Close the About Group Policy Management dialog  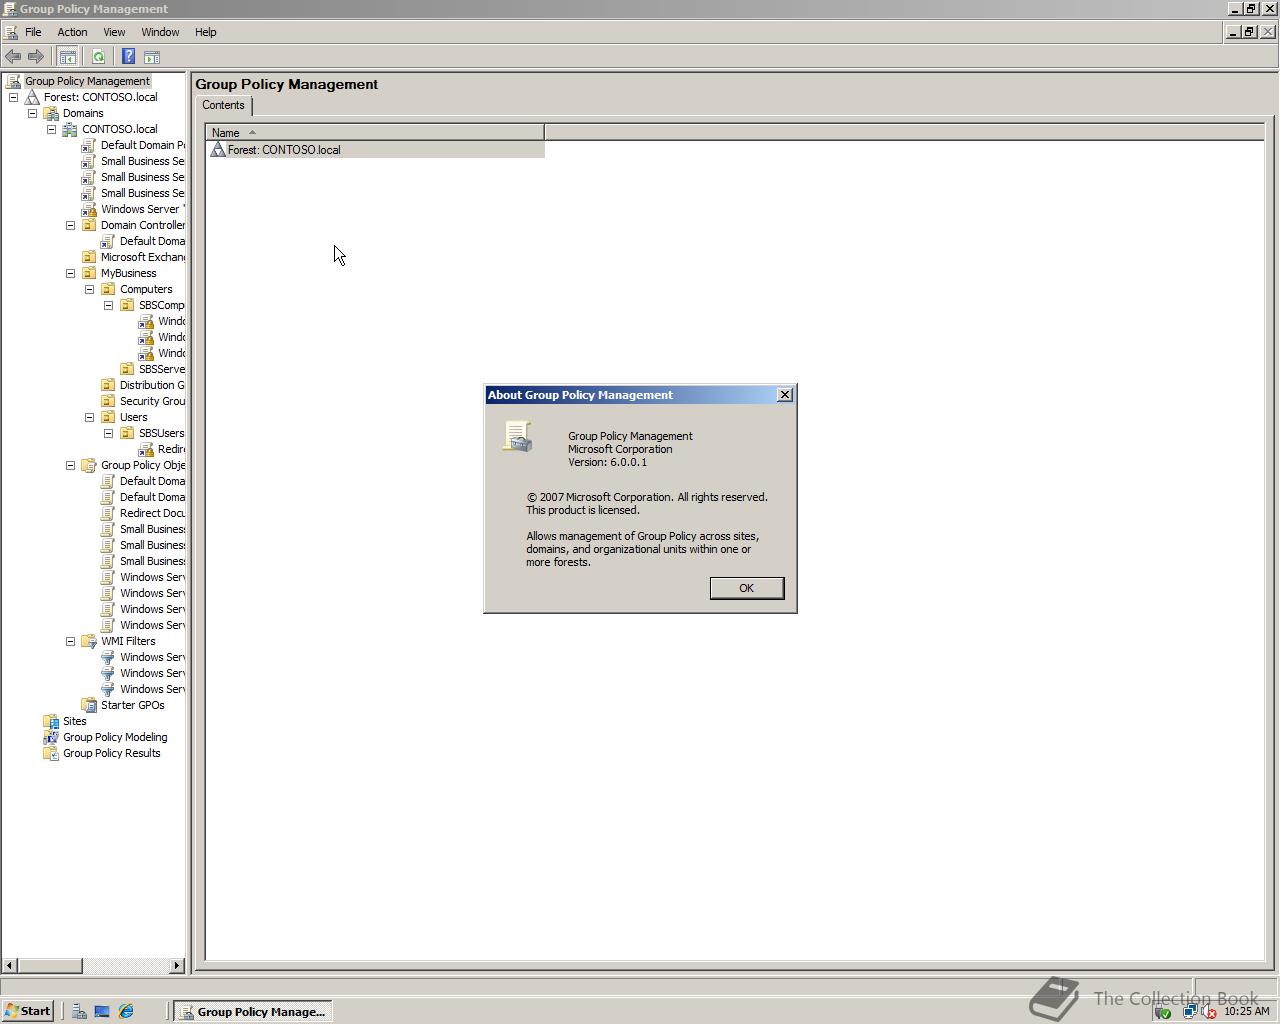[785, 395]
